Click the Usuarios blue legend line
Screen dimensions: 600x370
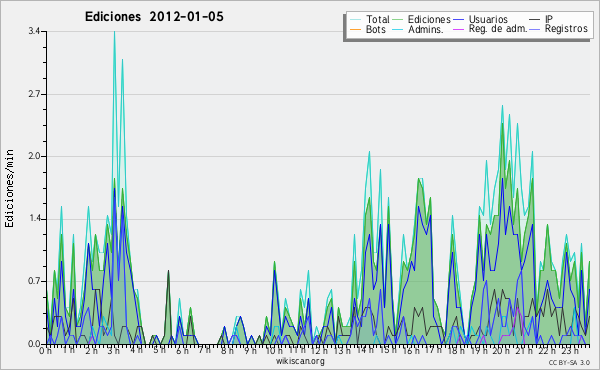(x=458, y=20)
